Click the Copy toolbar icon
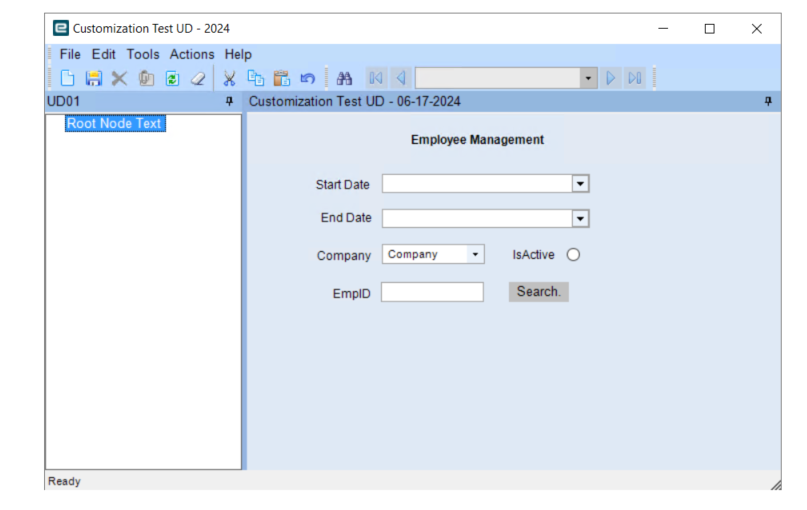This screenshot has height=510, width=807. [256, 78]
